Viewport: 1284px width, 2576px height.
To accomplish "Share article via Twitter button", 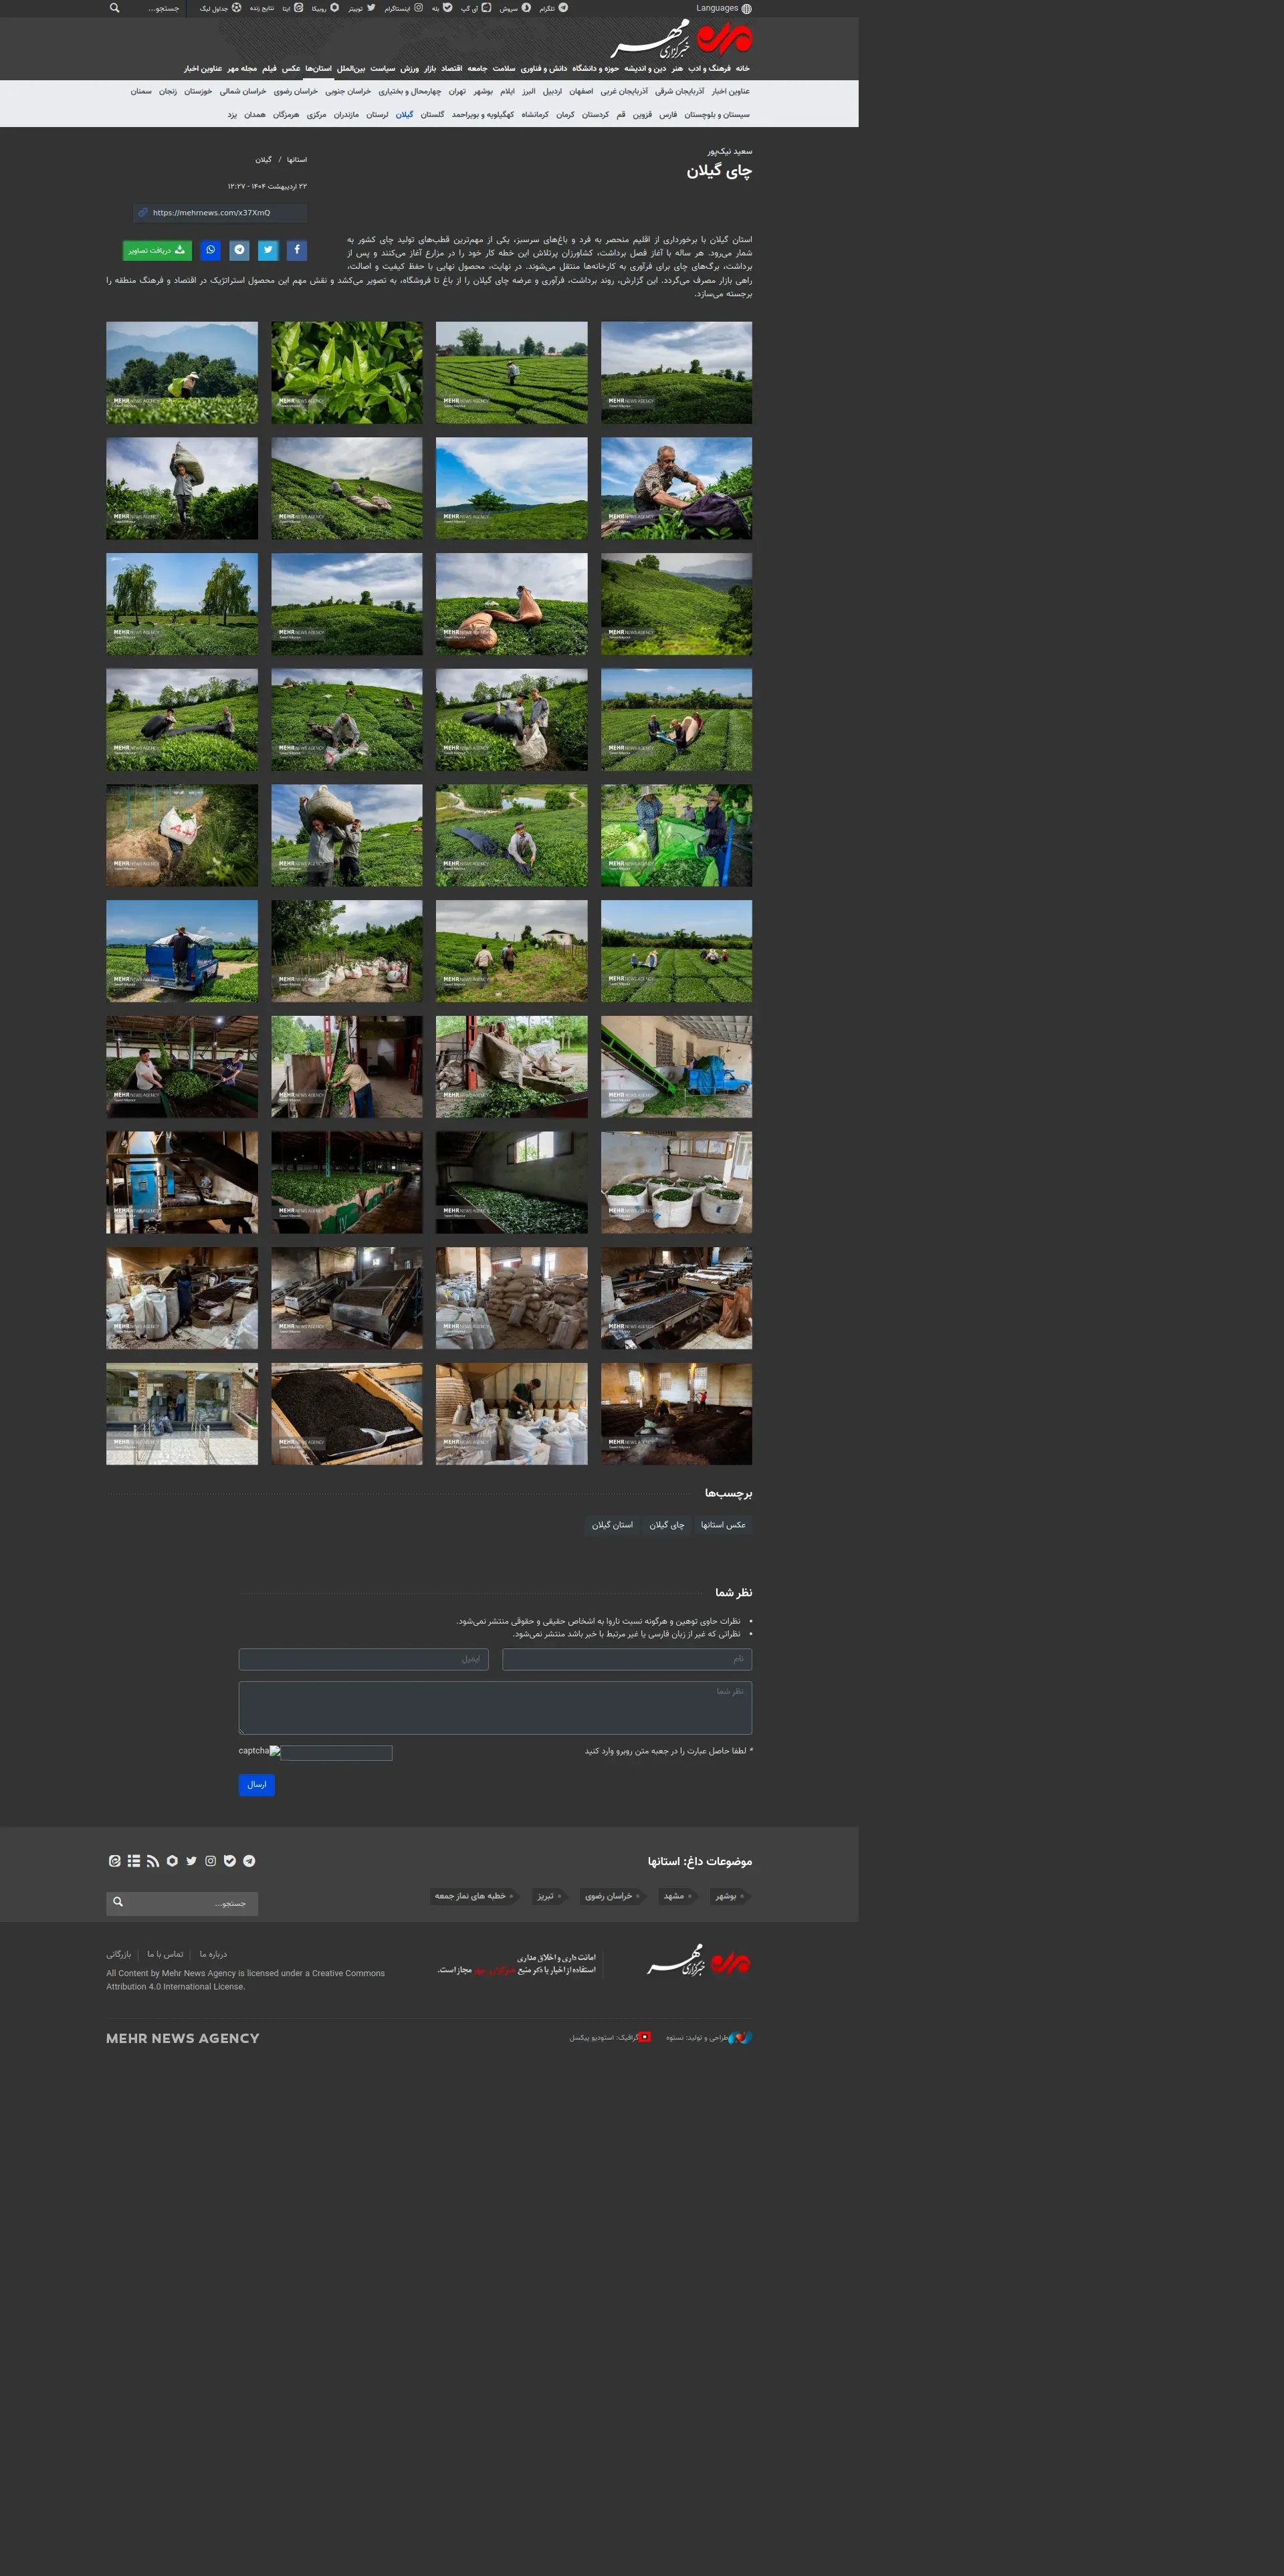I will (x=268, y=250).
